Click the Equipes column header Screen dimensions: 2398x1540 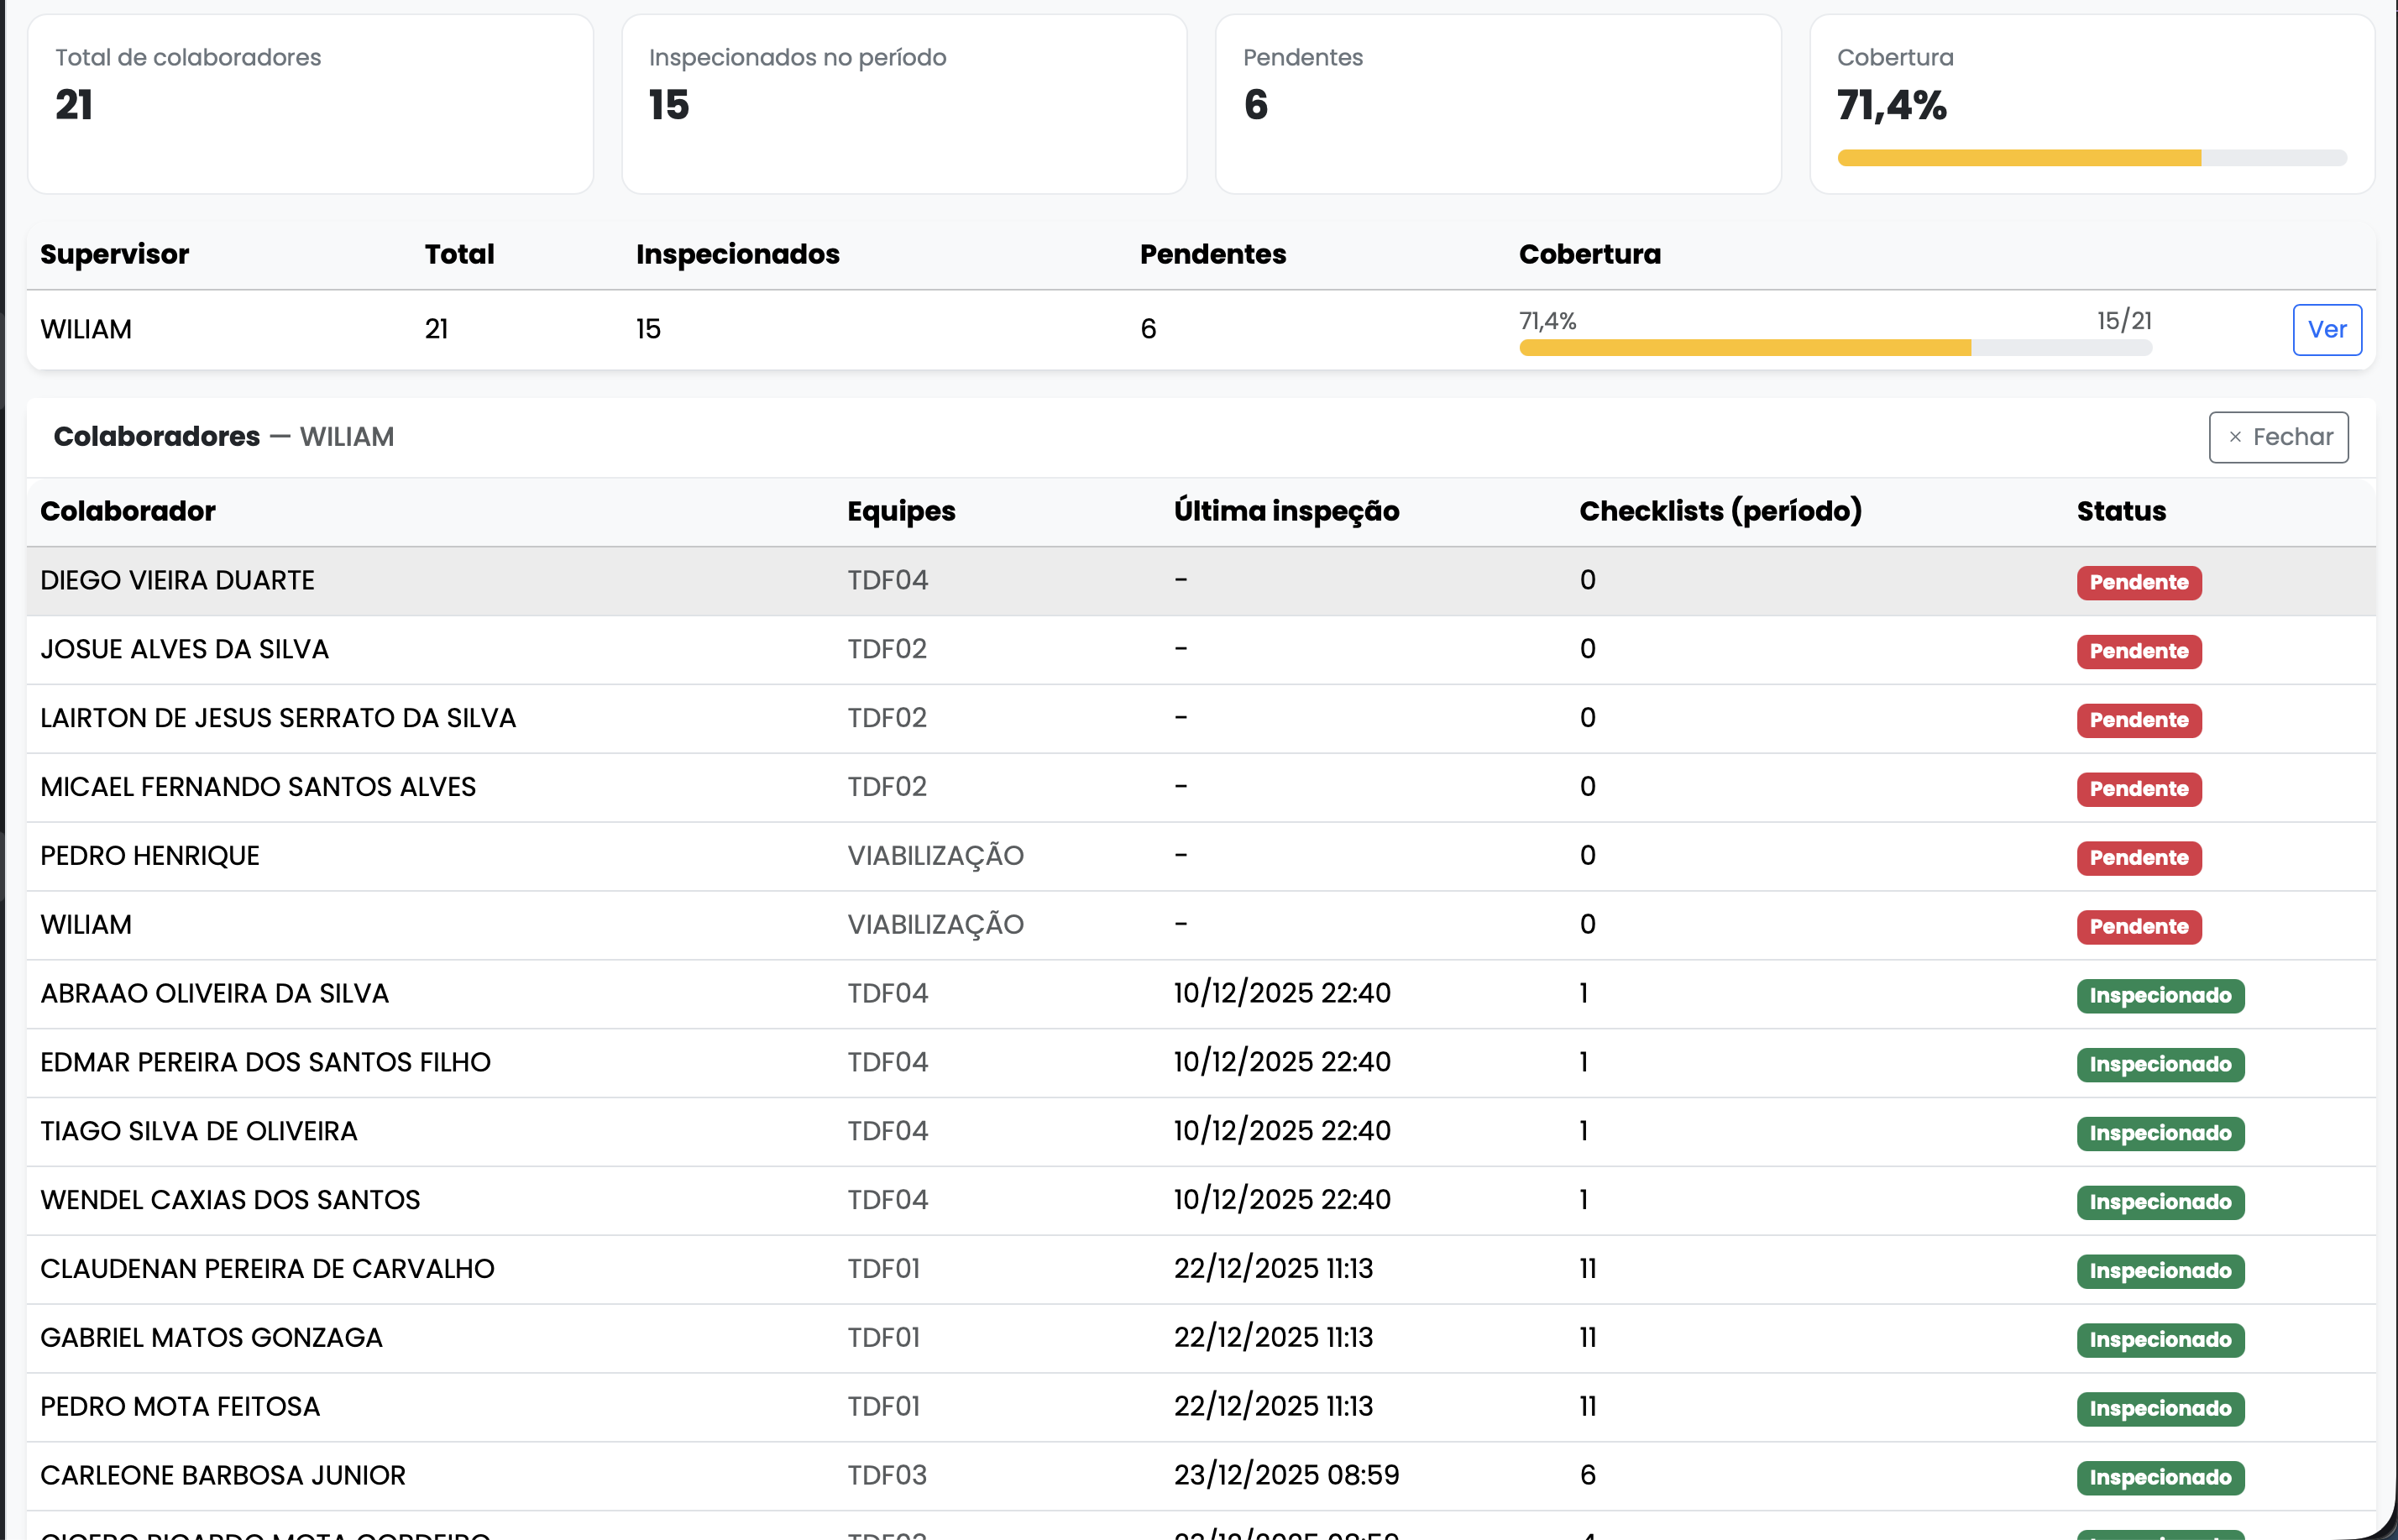[x=901, y=511]
